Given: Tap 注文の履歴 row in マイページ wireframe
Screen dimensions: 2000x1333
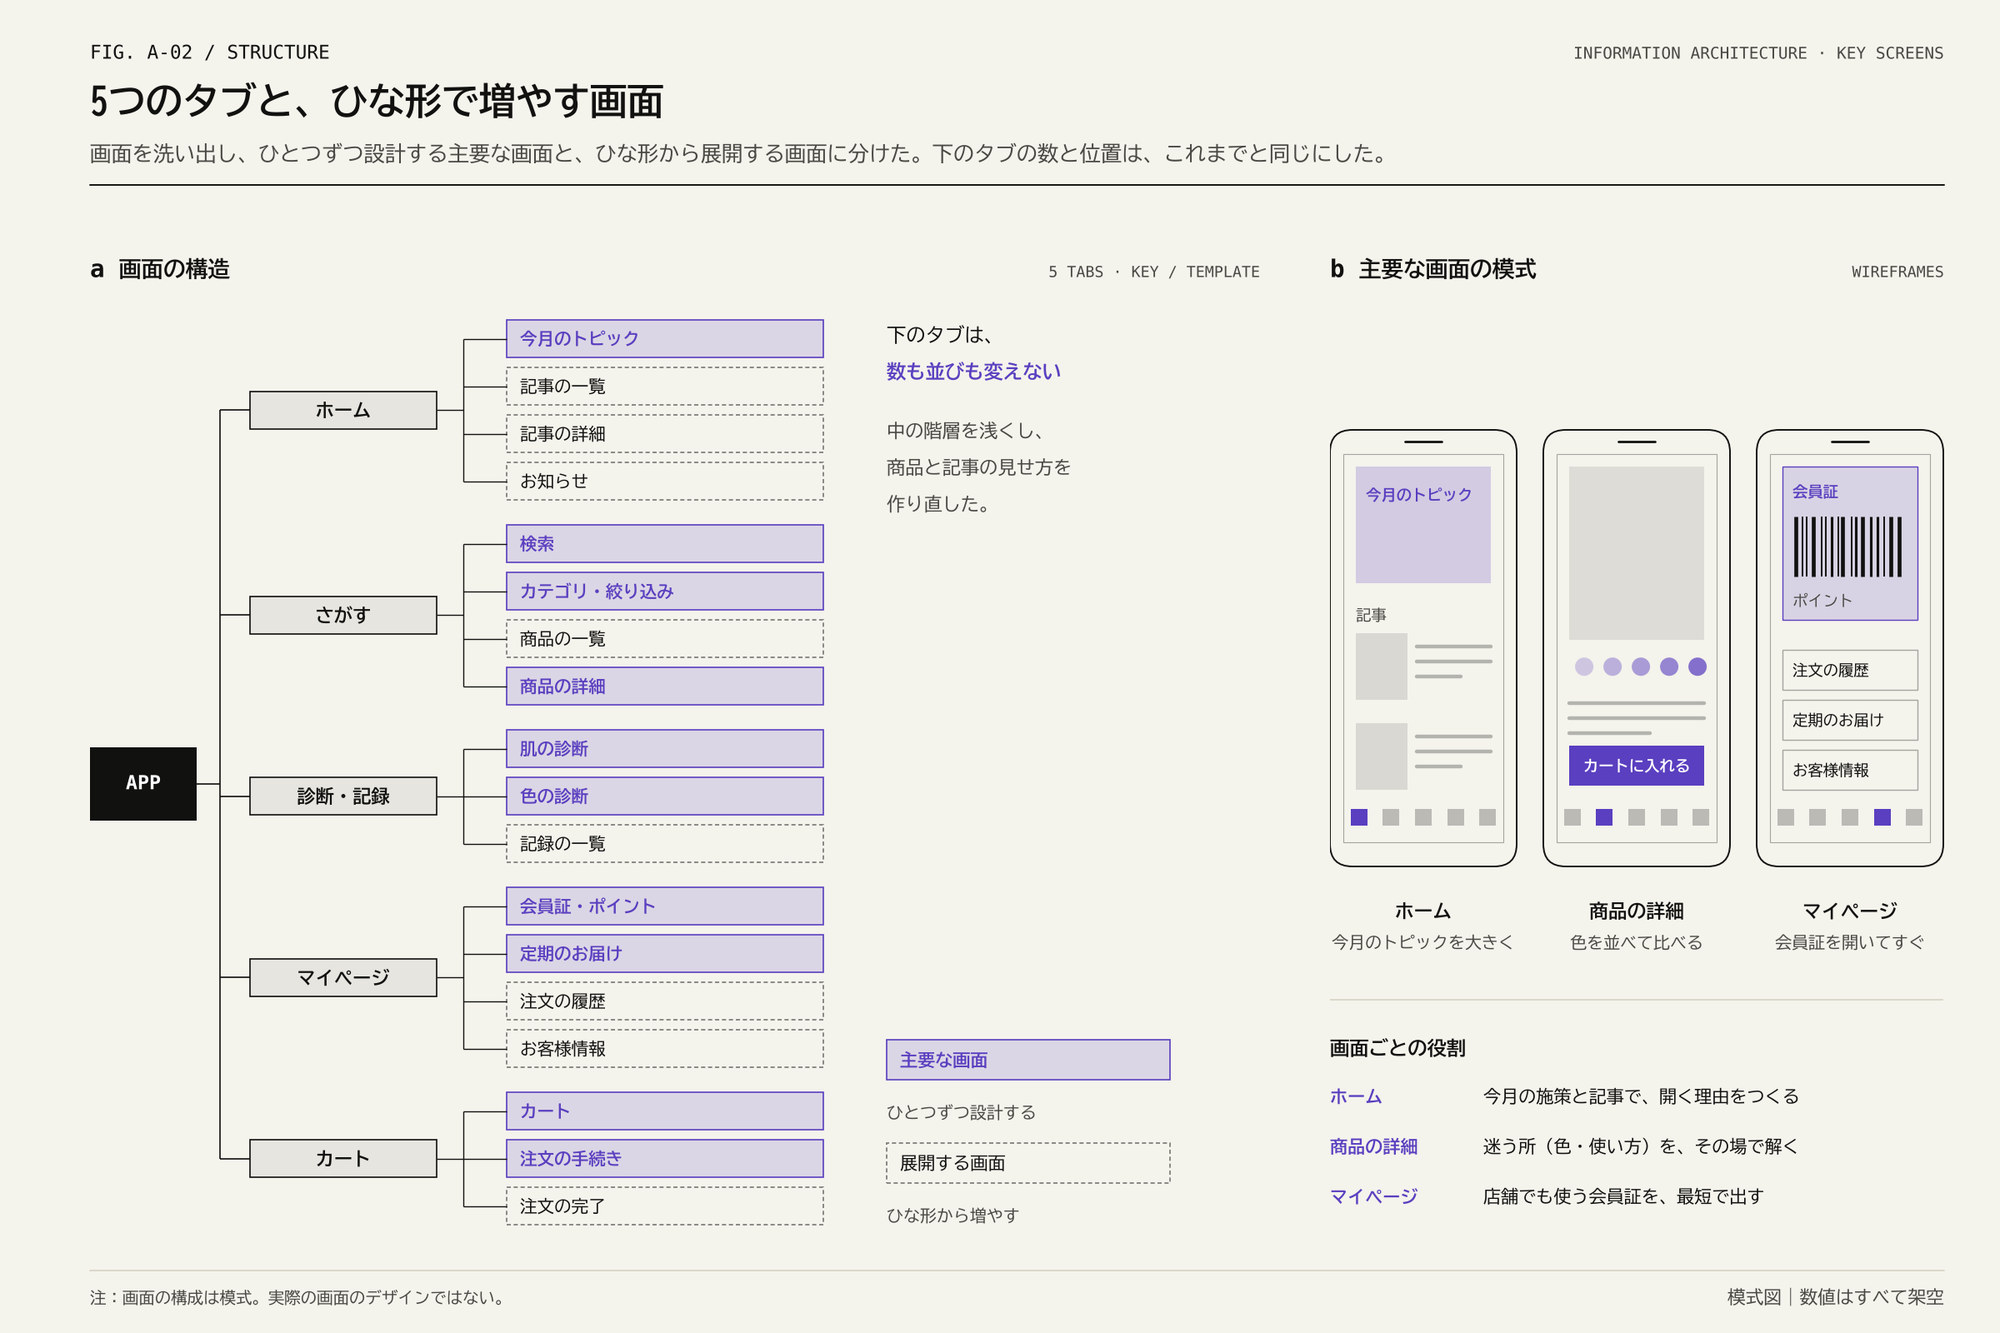Looking at the screenshot, I should click(x=1850, y=670).
